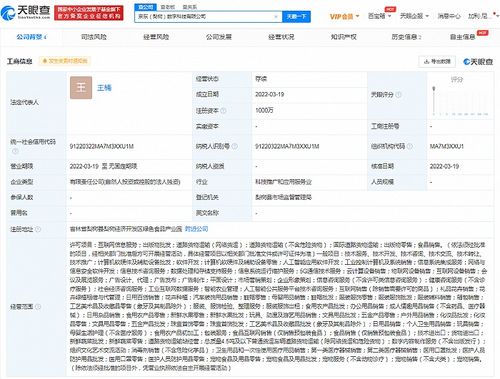Open info icon below 统一社会信用代码
The image size is (500, 379).
(15, 151)
